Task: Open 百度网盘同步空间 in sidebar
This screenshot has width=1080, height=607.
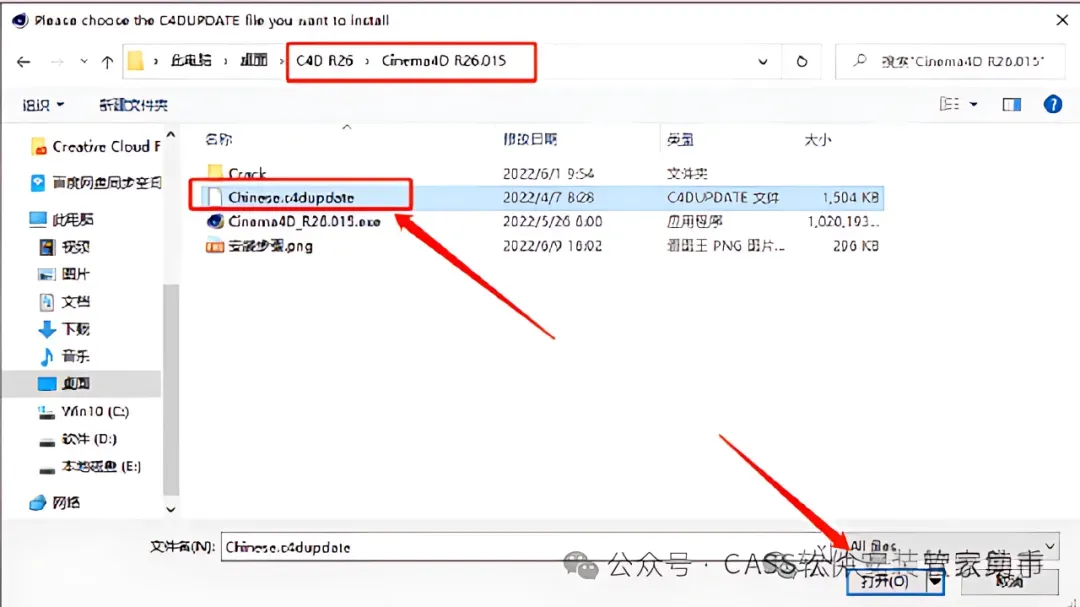Action: pyautogui.click(x=96, y=183)
